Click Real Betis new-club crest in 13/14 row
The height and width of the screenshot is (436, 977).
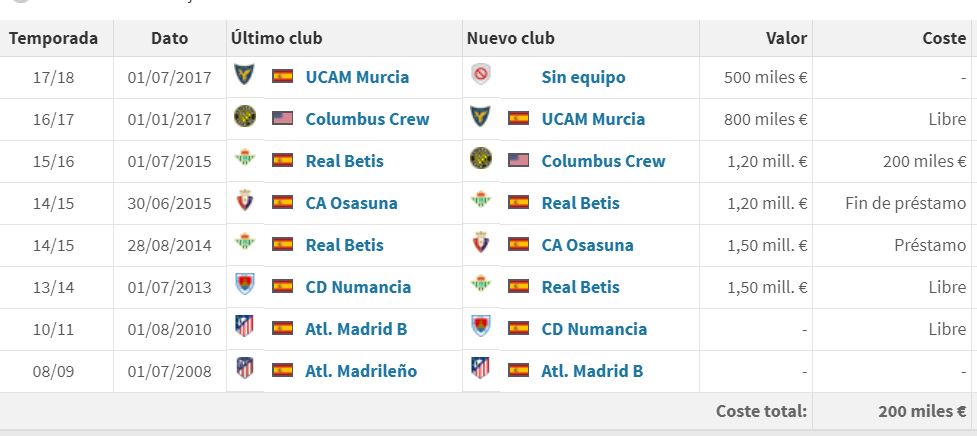tap(480, 286)
